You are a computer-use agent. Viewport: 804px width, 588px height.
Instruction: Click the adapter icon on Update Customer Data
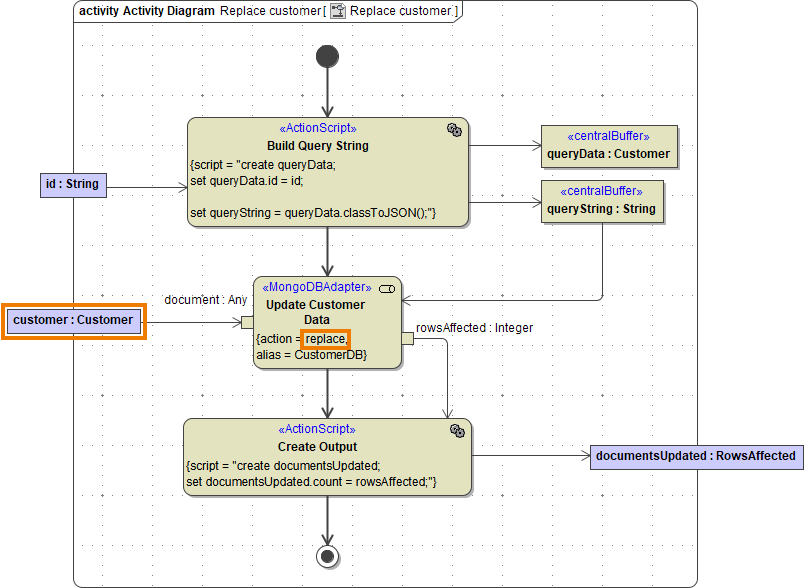388,288
